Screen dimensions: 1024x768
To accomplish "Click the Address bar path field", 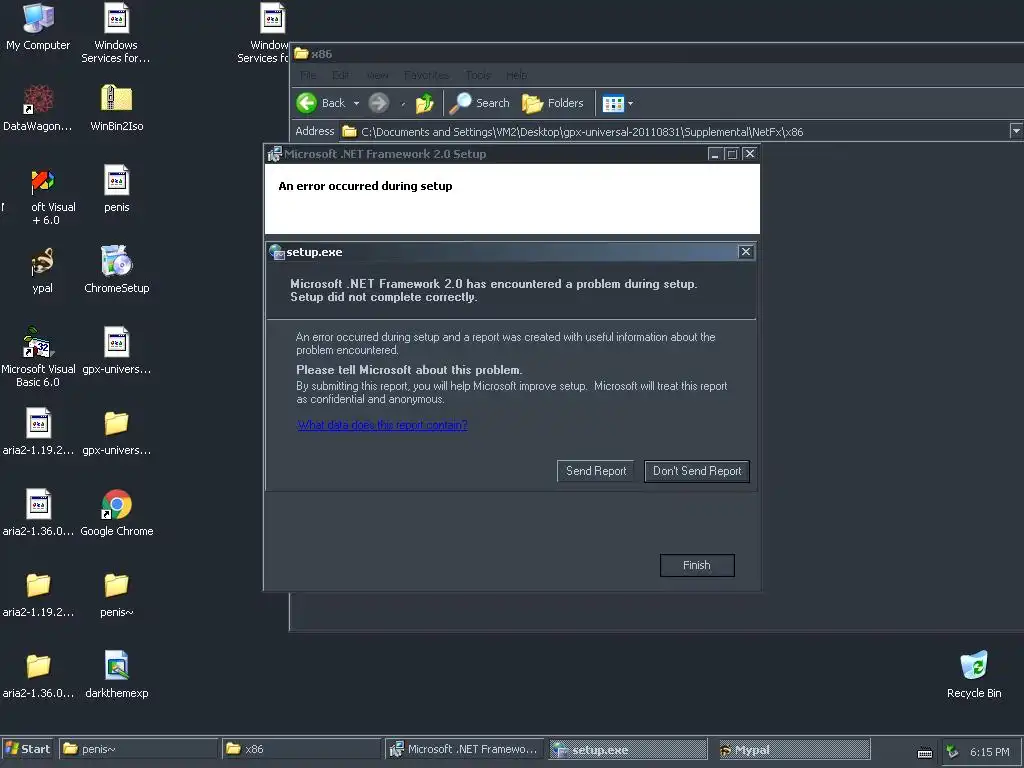I will point(675,131).
